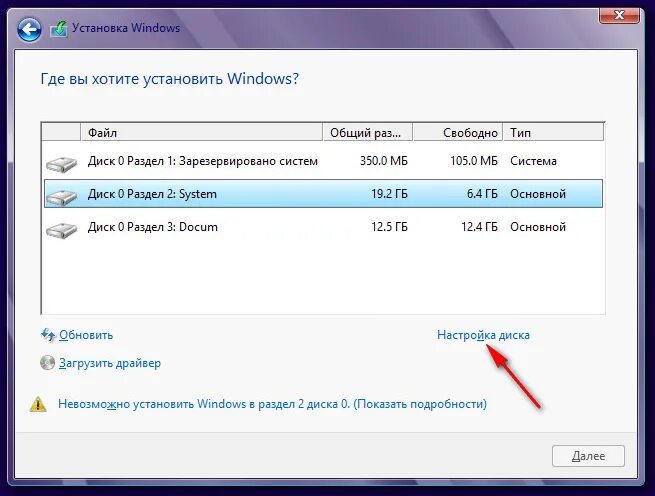This screenshot has height=496, width=655.
Task: Click the Windows Setup title icon
Action: click(58, 29)
